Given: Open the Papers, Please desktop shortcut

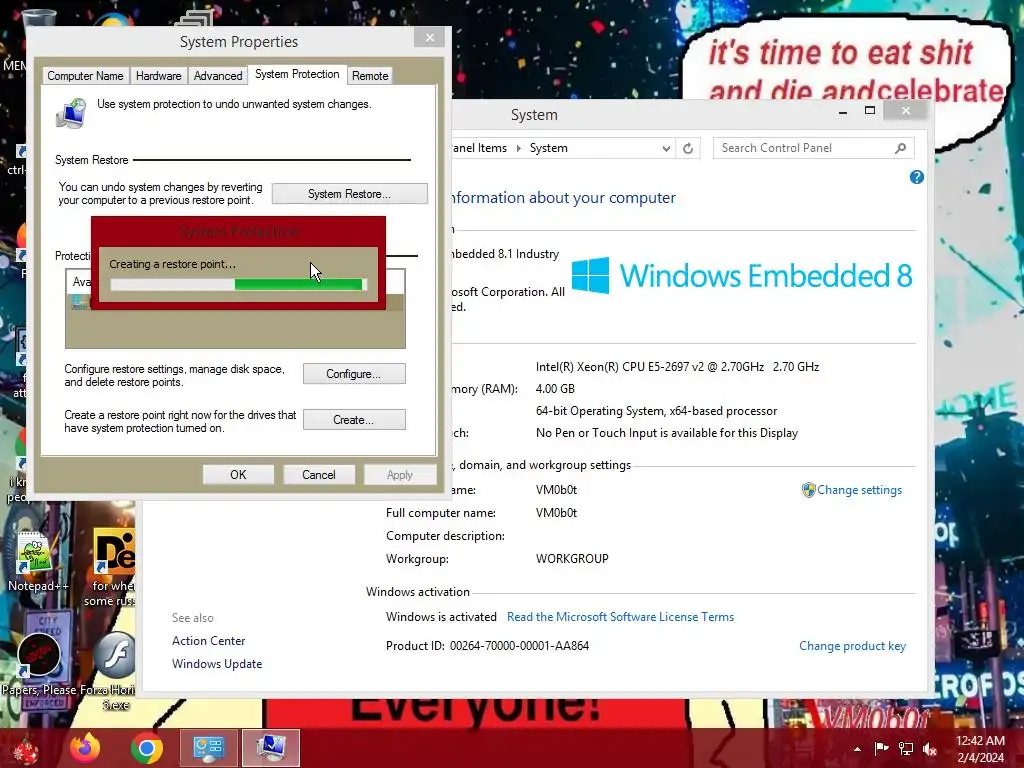Looking at the screenshot, I should coord(39,663).
